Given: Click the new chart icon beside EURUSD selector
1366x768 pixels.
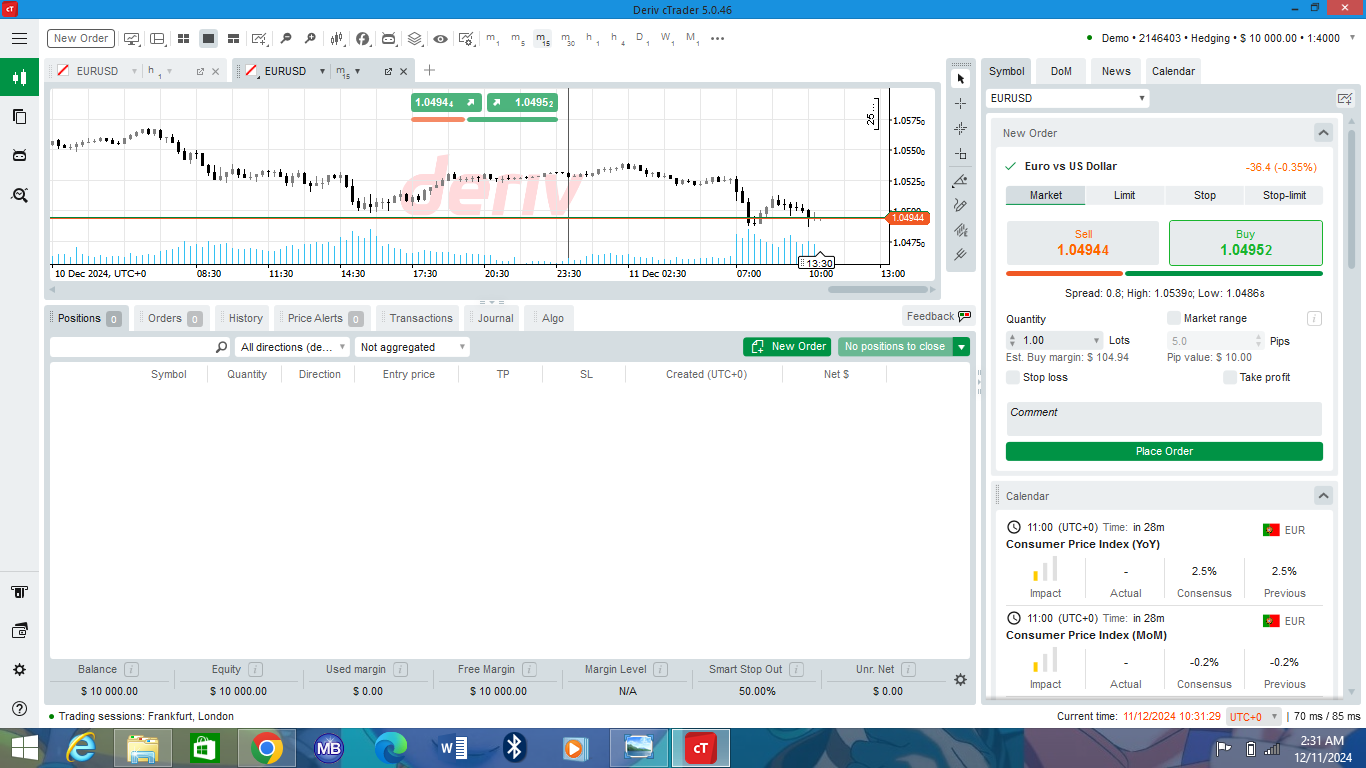Looking at the screenshot, I should pos(1345,98).
